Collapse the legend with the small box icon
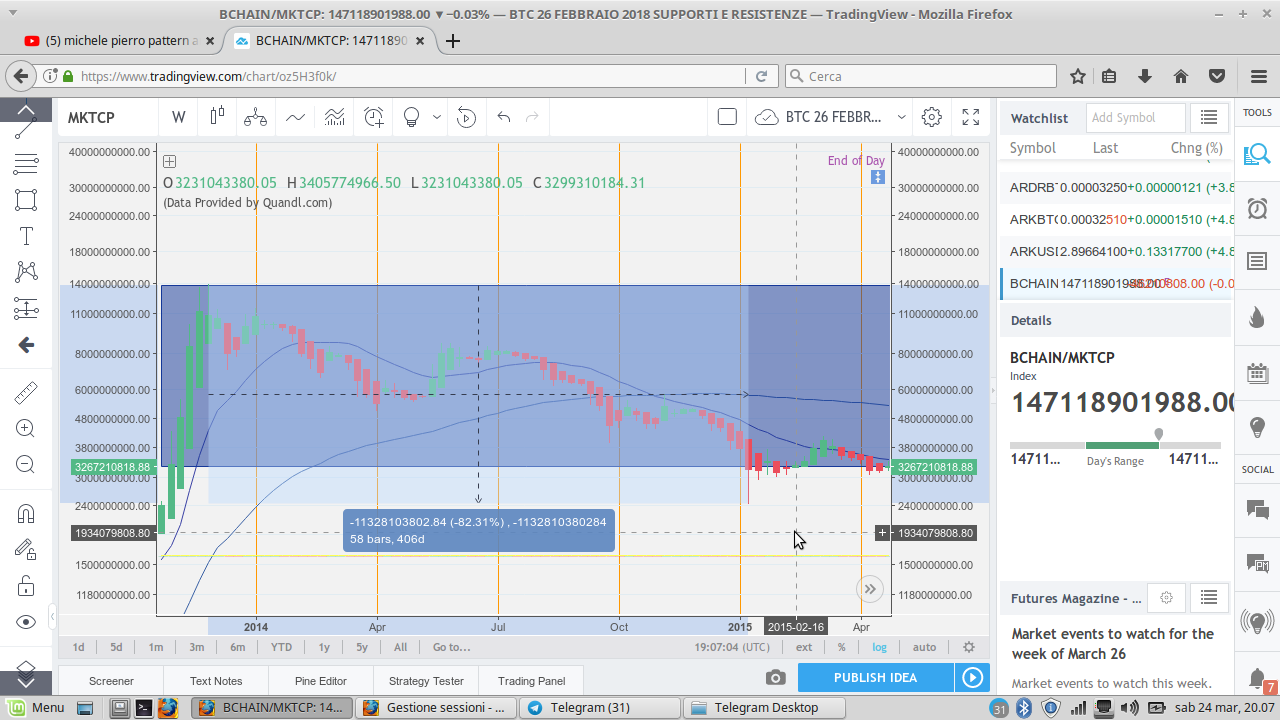 [x=170, y=161]
